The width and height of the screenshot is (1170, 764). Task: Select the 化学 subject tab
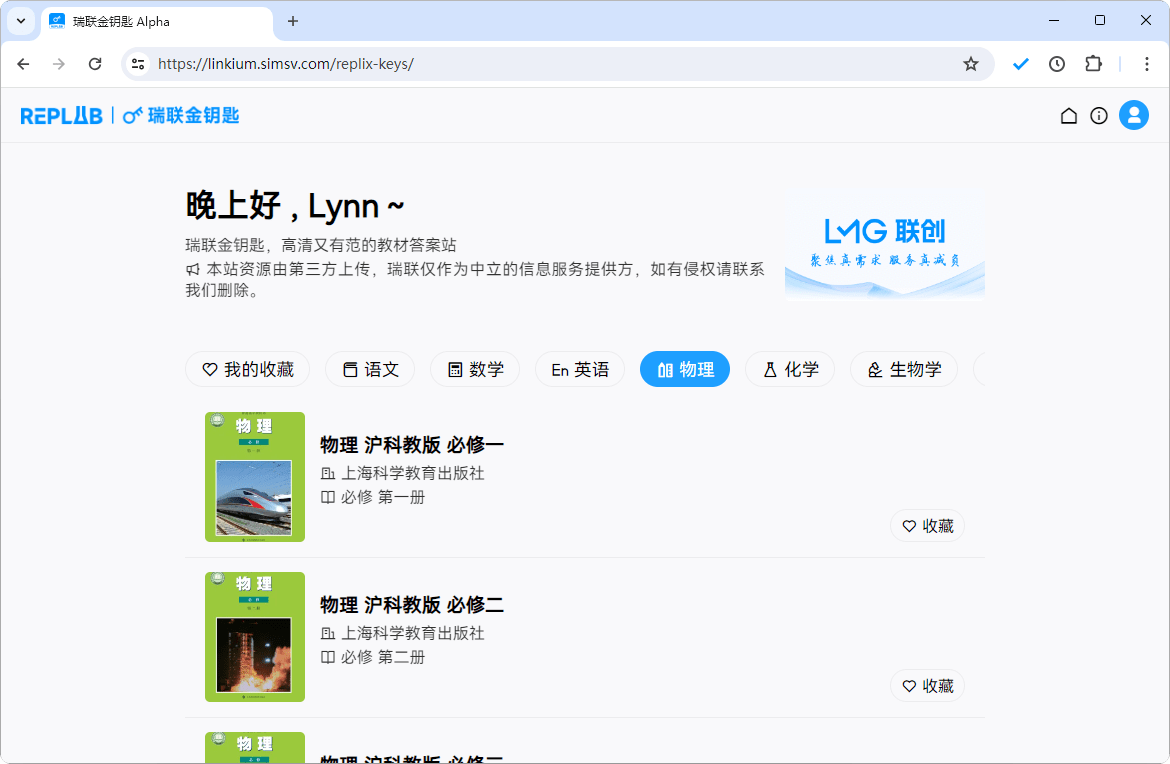[790, 369]
